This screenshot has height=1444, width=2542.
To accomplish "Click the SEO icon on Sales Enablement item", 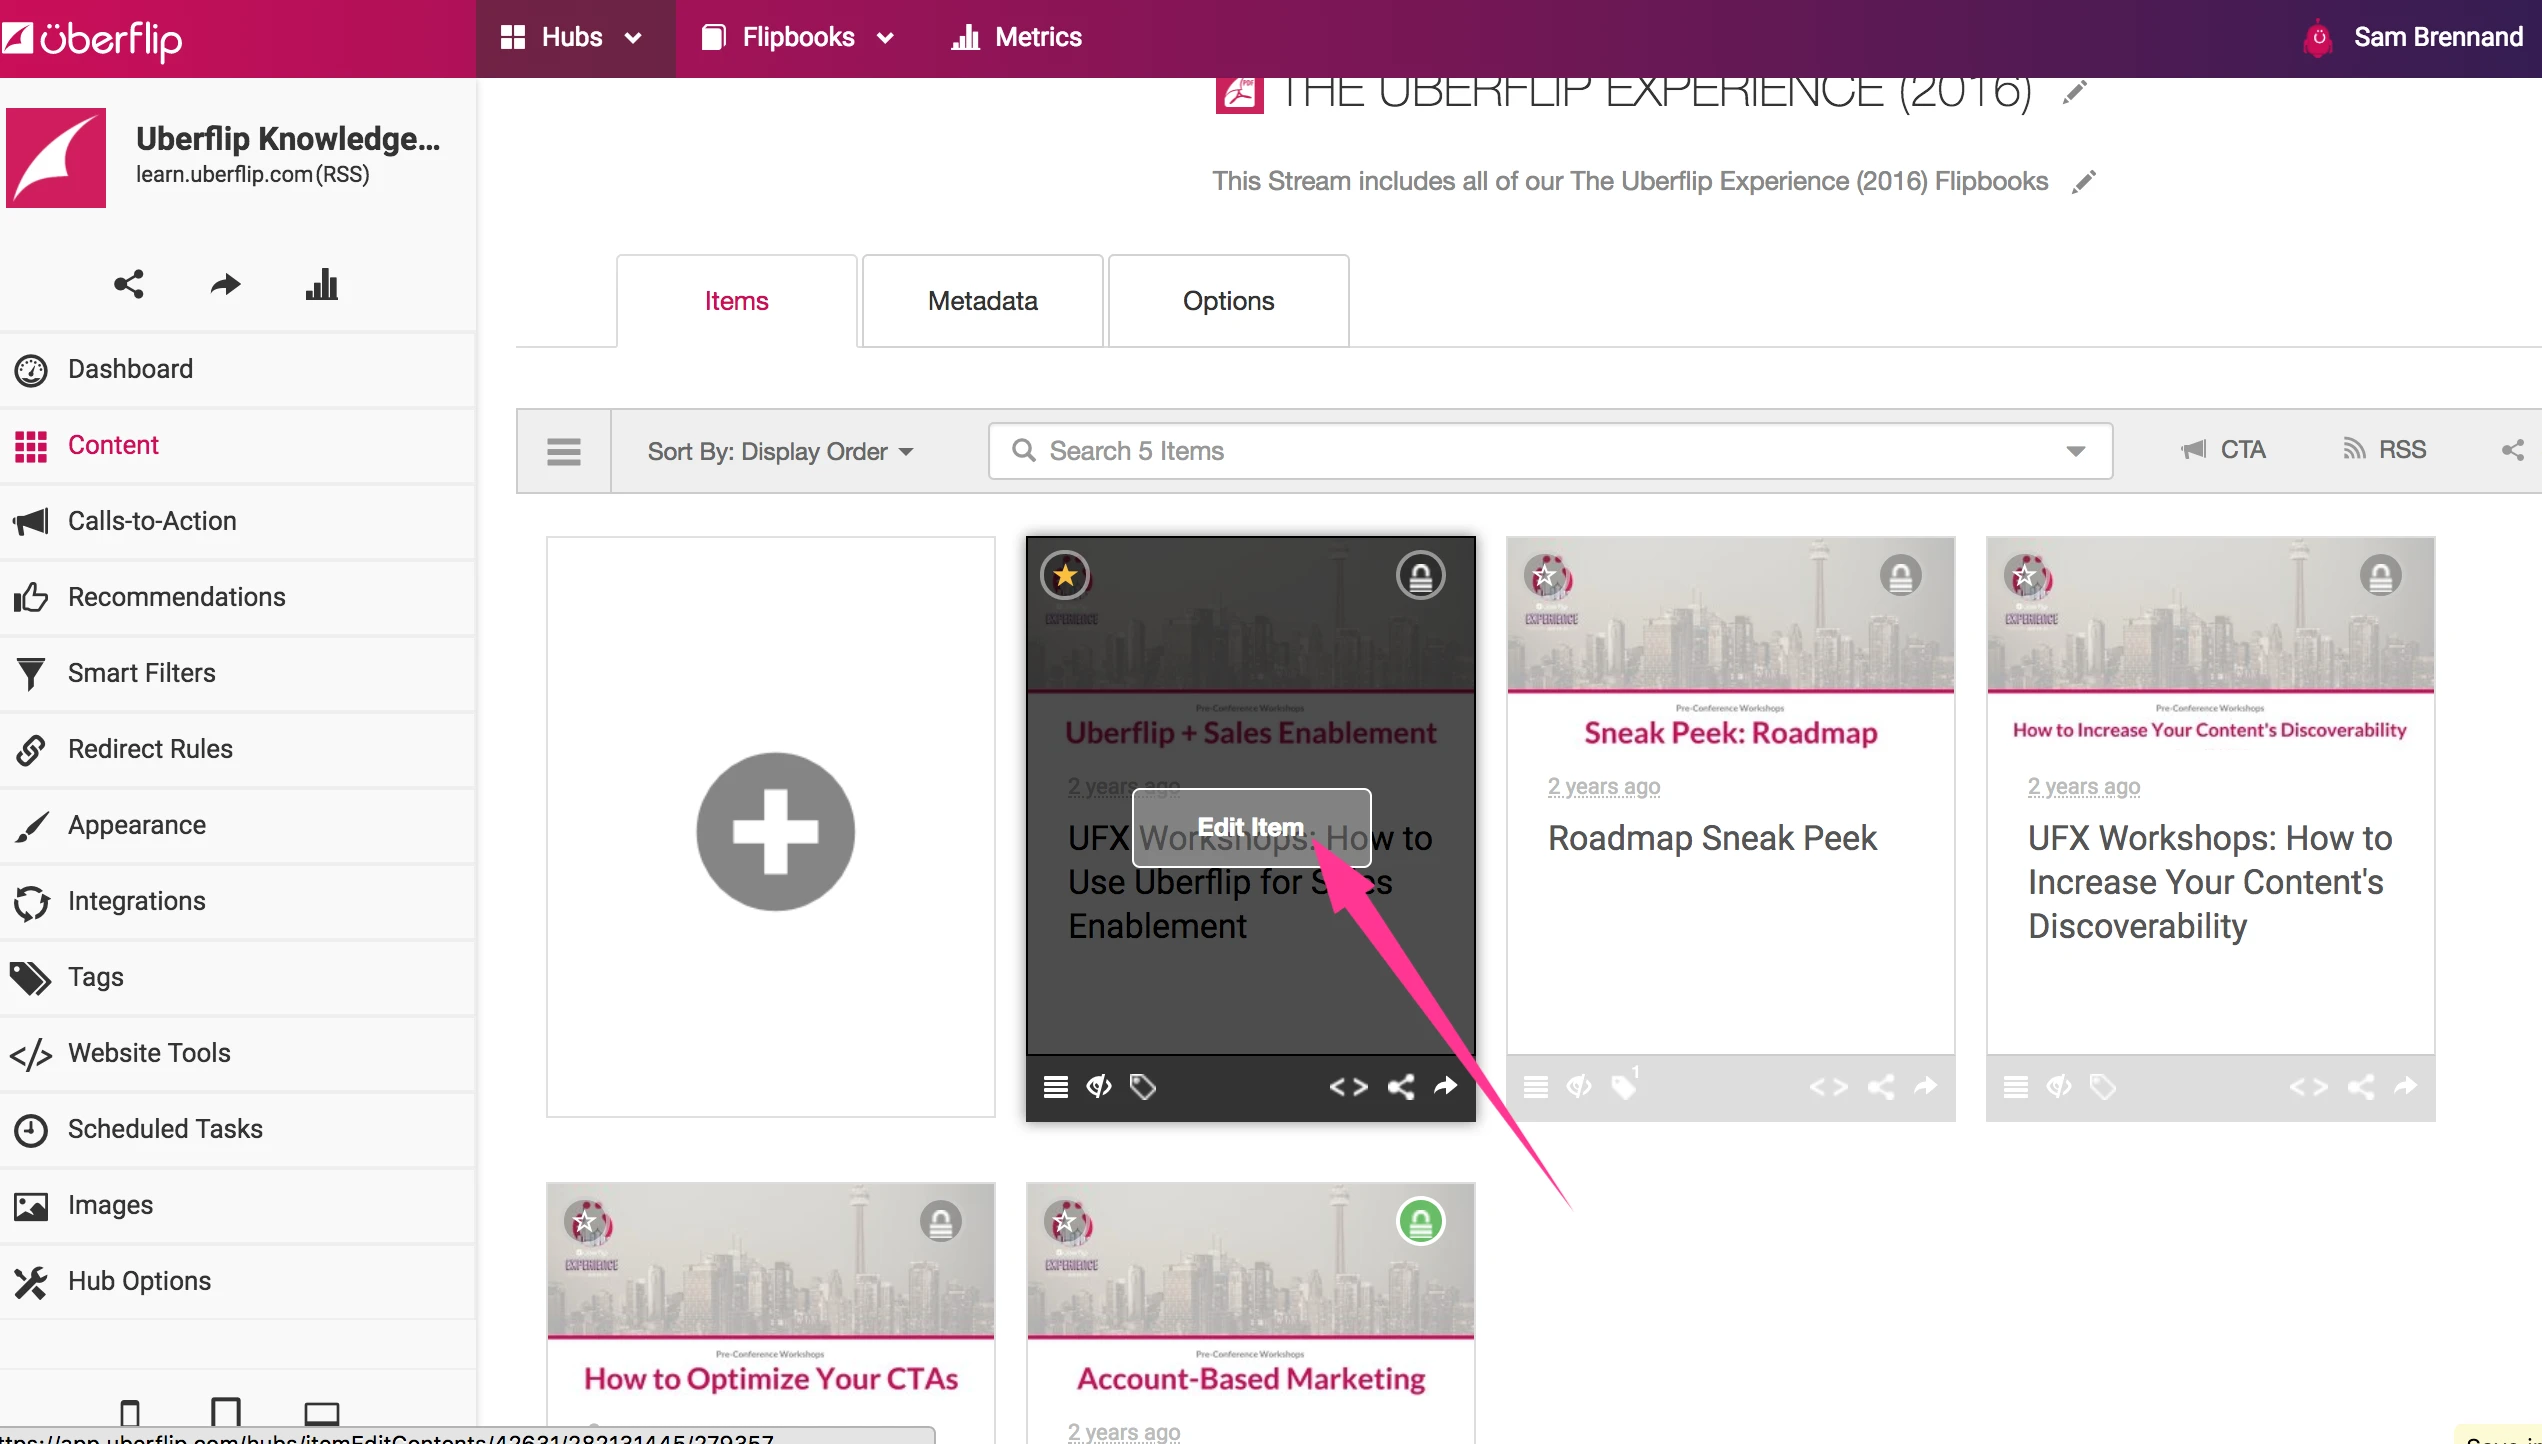I will pyautogui.click(x=1099, y=1086).
